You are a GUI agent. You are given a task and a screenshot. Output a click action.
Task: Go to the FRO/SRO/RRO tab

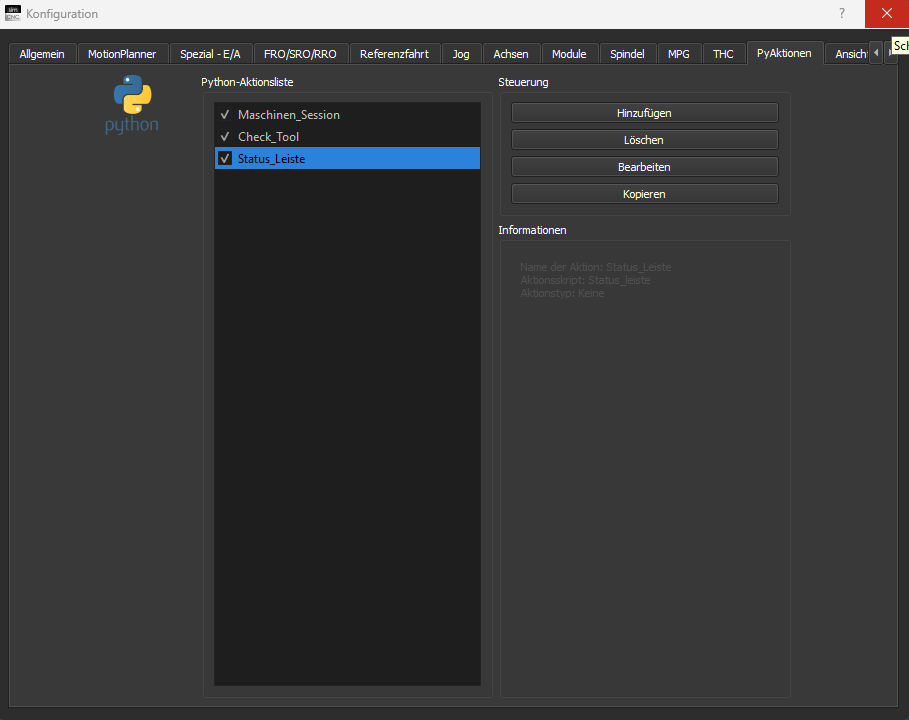click(300, 54)
